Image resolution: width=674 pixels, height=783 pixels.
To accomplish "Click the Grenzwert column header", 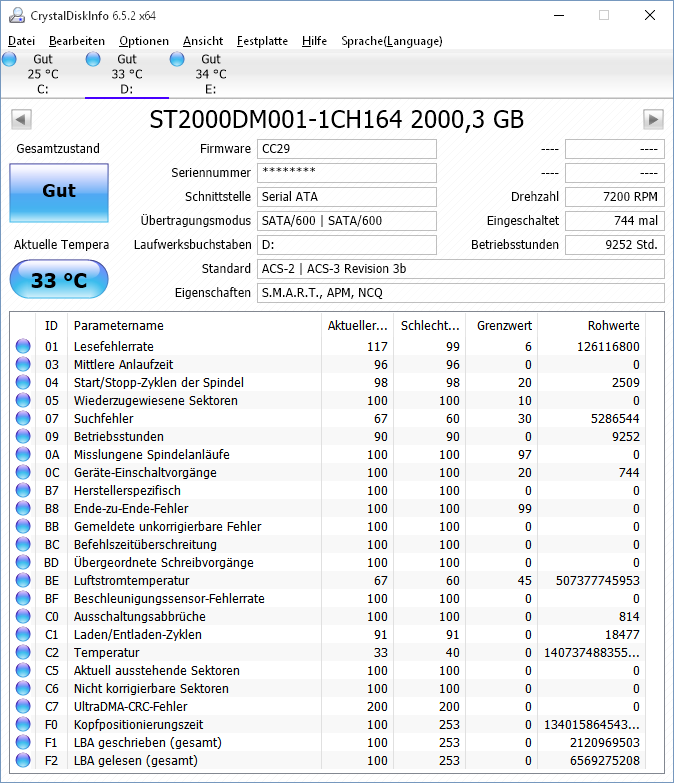I will pyautogui.click(x=501, y=326).
